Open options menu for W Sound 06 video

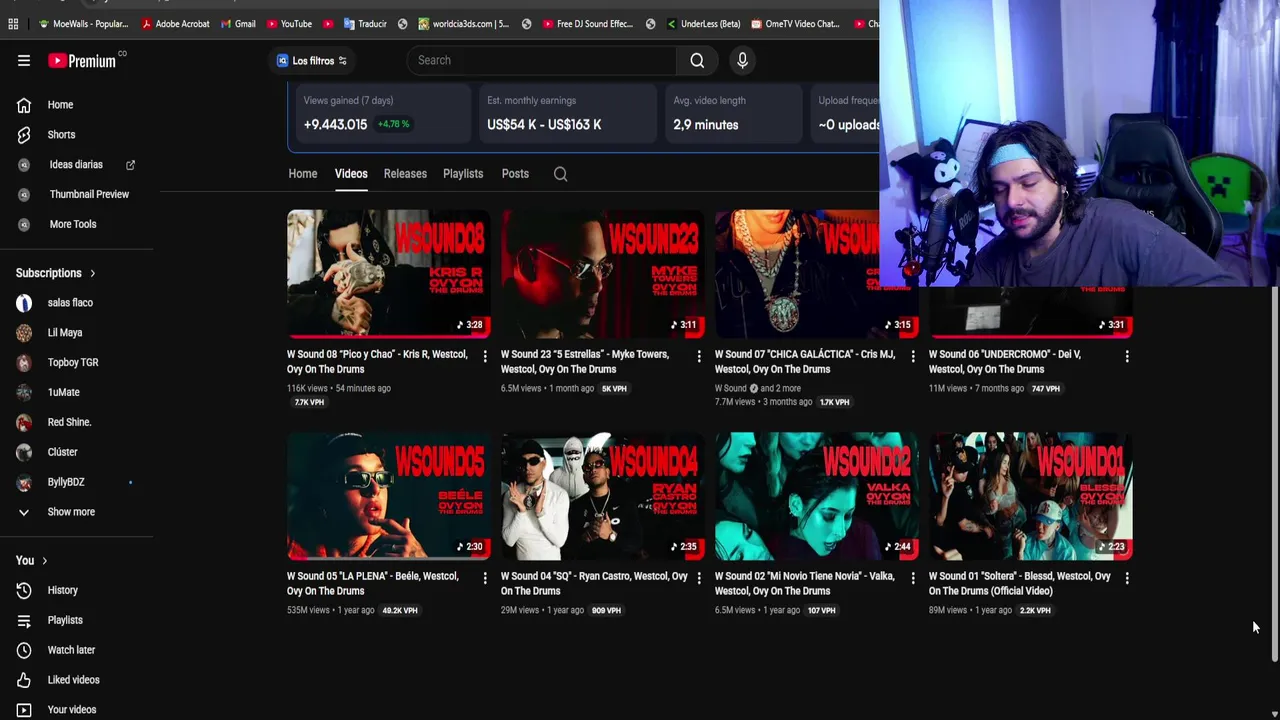[1127, 356]
